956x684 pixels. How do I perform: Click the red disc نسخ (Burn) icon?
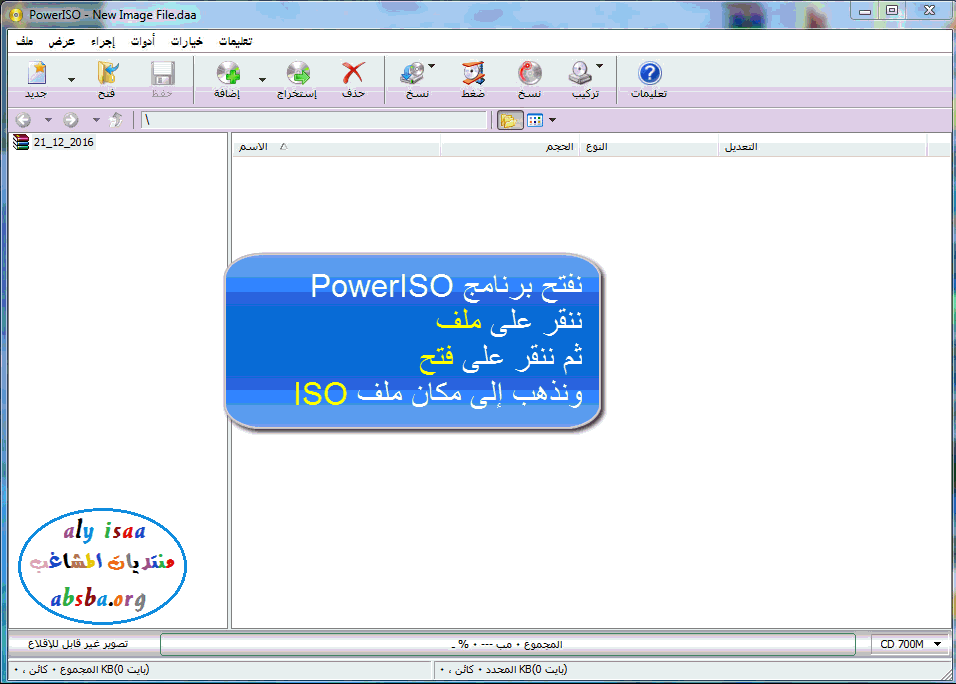[529, 76]
